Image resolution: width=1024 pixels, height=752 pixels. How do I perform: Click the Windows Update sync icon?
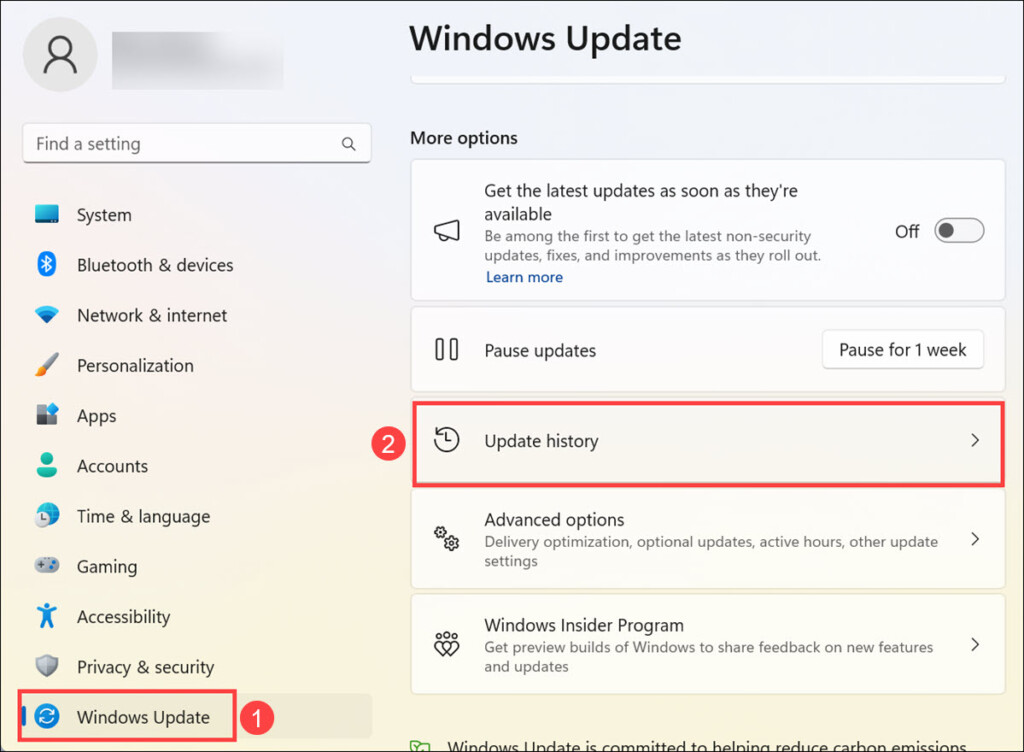click(x=47, y=716)
